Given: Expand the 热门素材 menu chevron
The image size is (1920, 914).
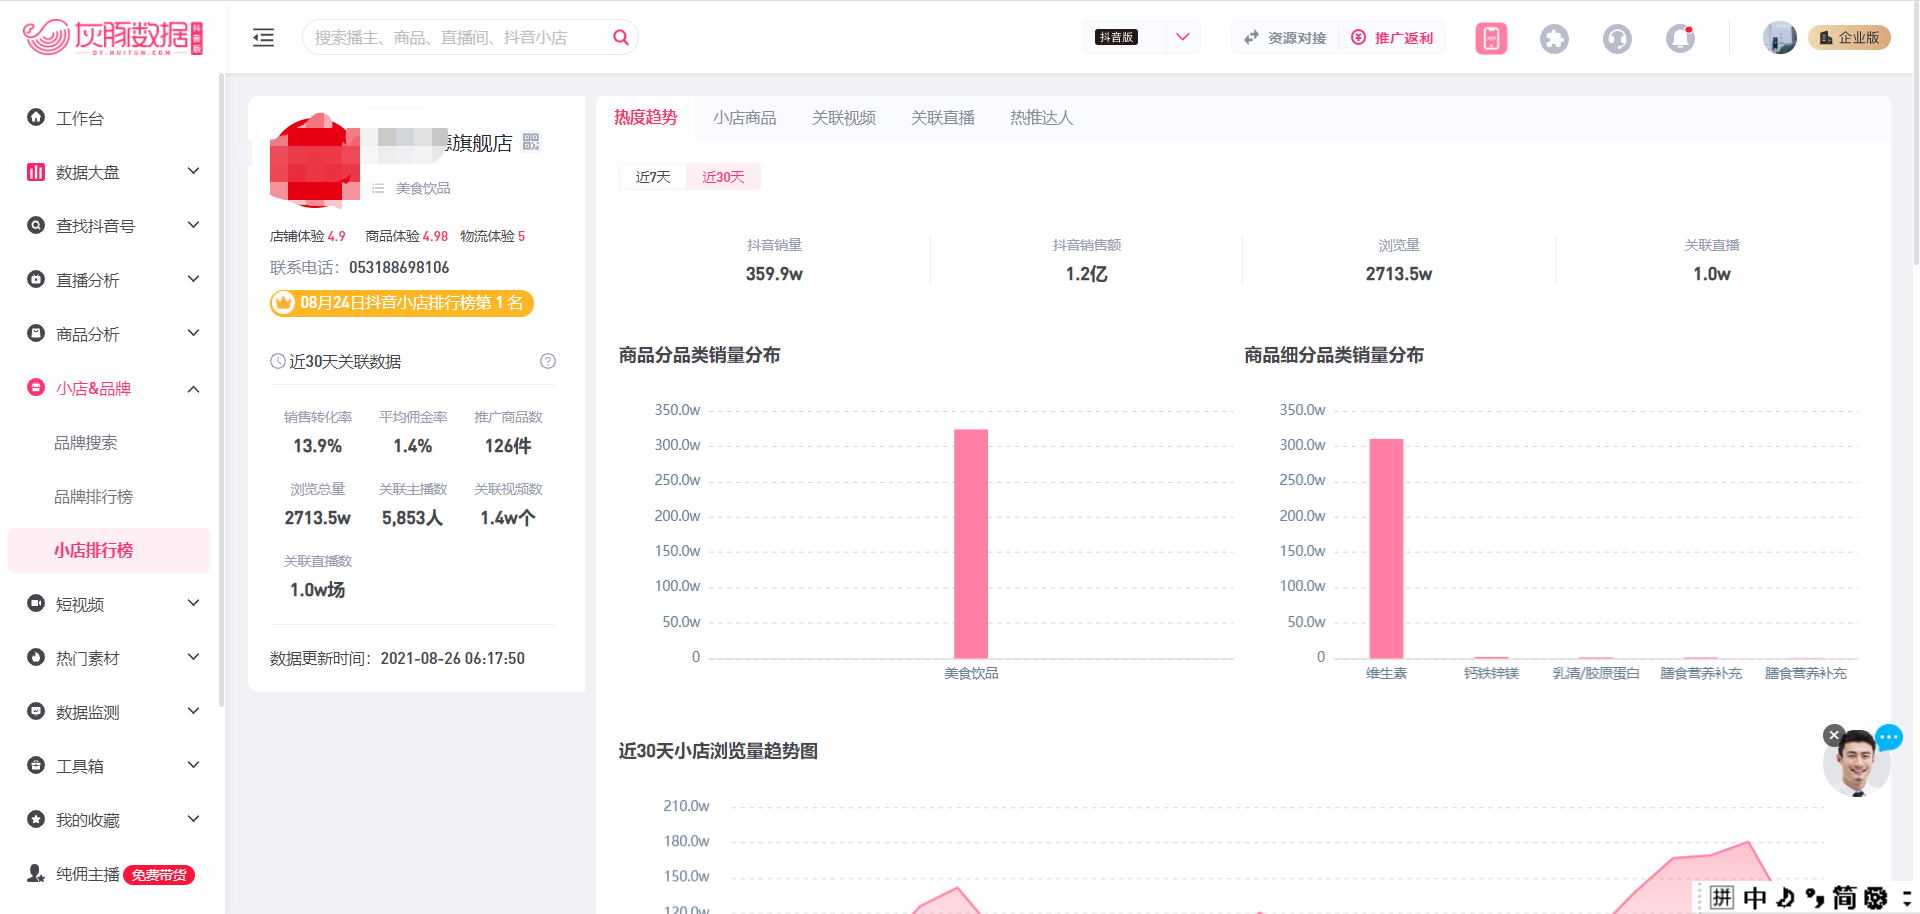Looking at the screenshot, I should [x=194, y=657].
